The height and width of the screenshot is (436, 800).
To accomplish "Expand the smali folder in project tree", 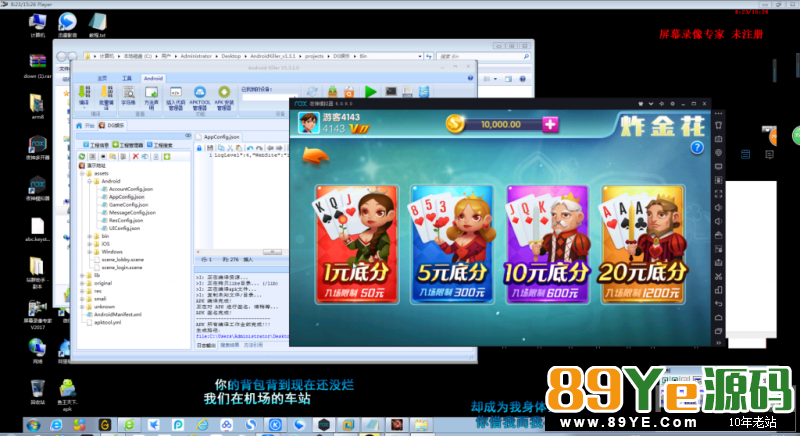I will (x=82, y=299).
